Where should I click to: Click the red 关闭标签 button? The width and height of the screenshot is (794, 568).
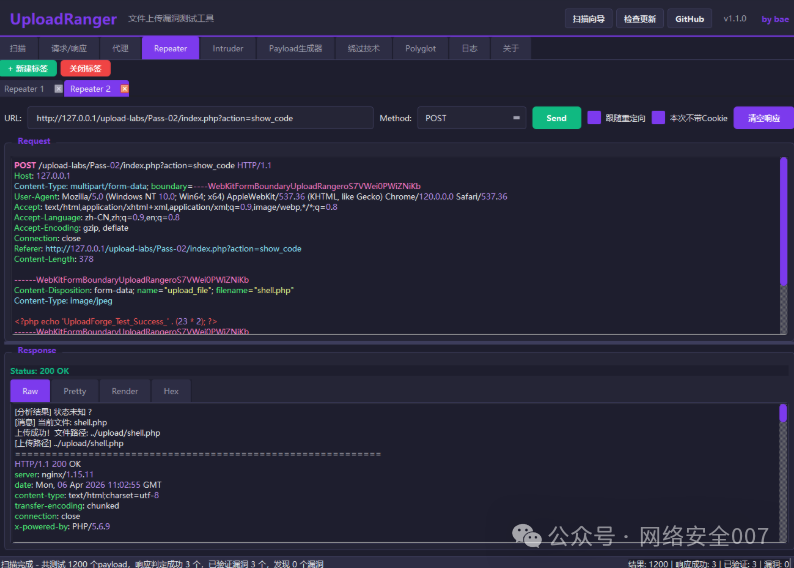pyautogui.click(x=86, y=68)
